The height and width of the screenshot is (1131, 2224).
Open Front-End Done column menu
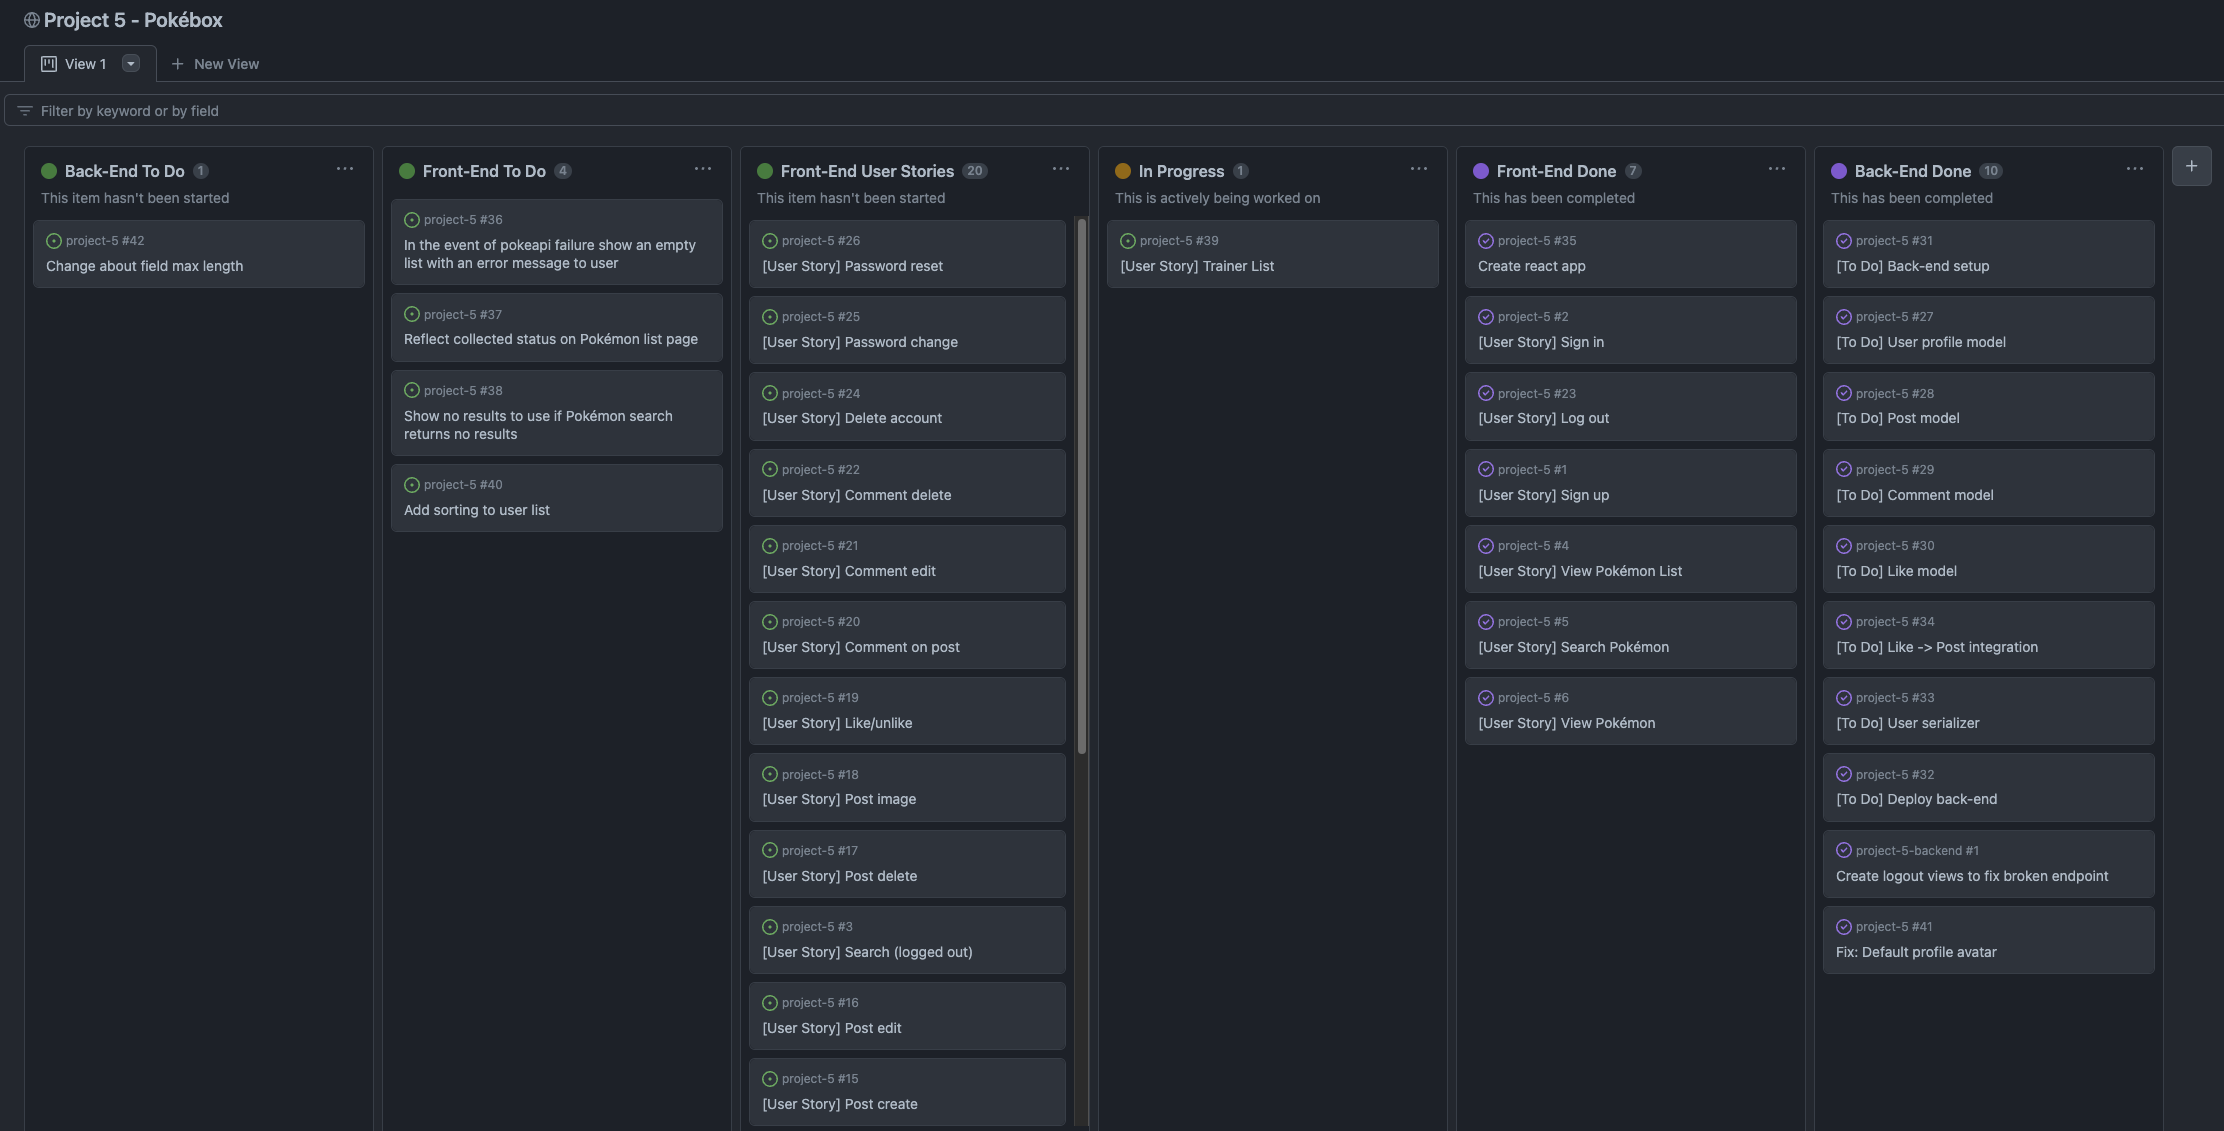(x=1777, y=169)
